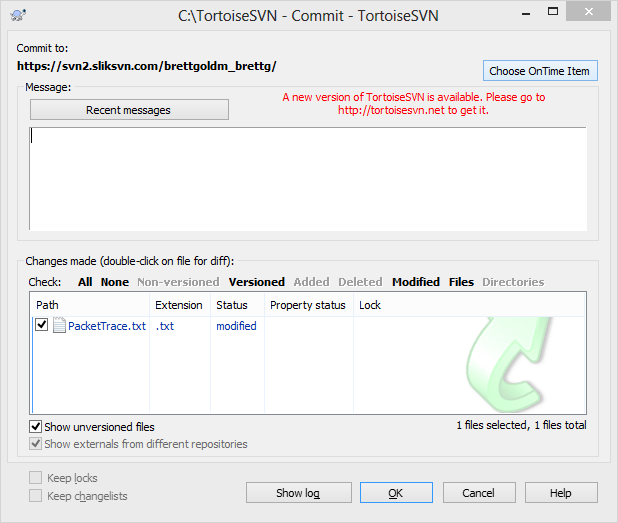The height and width of the screenshot is (523, 618).
Task: Click the files selected count text
Action: point(521,425)
